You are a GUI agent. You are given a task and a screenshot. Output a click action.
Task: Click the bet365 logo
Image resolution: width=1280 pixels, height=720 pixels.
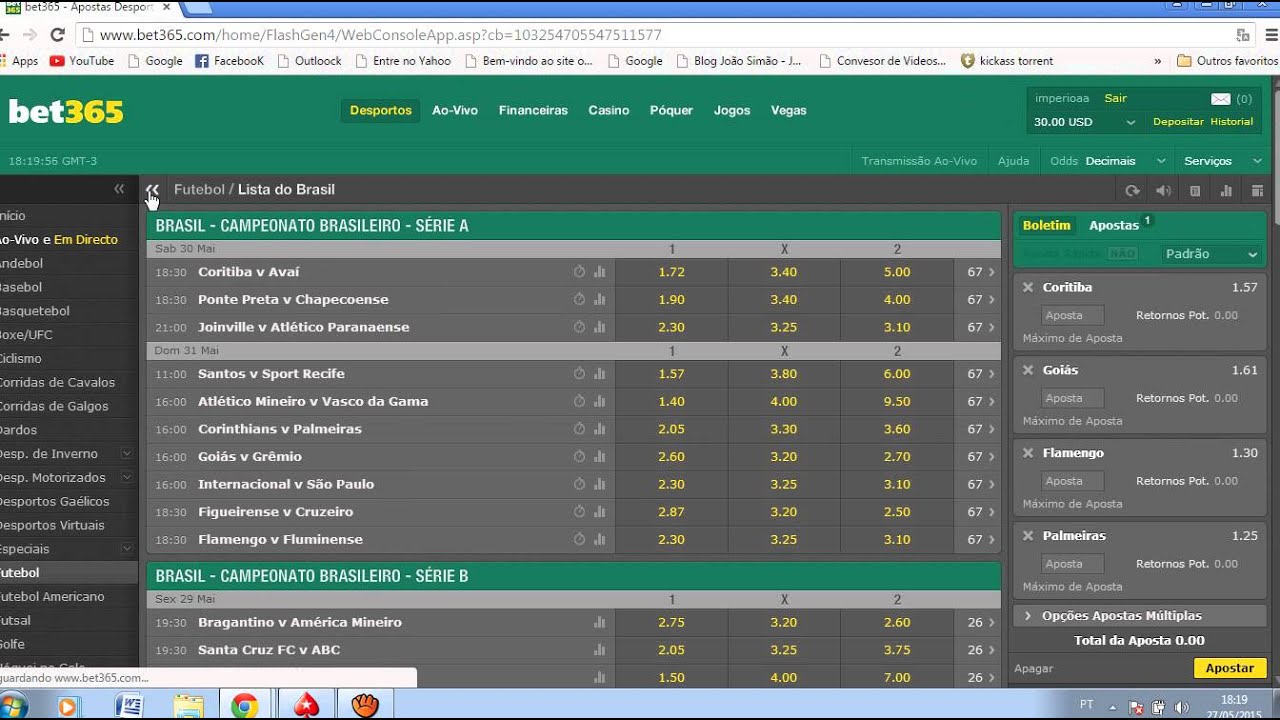click(x=66, y=111)
